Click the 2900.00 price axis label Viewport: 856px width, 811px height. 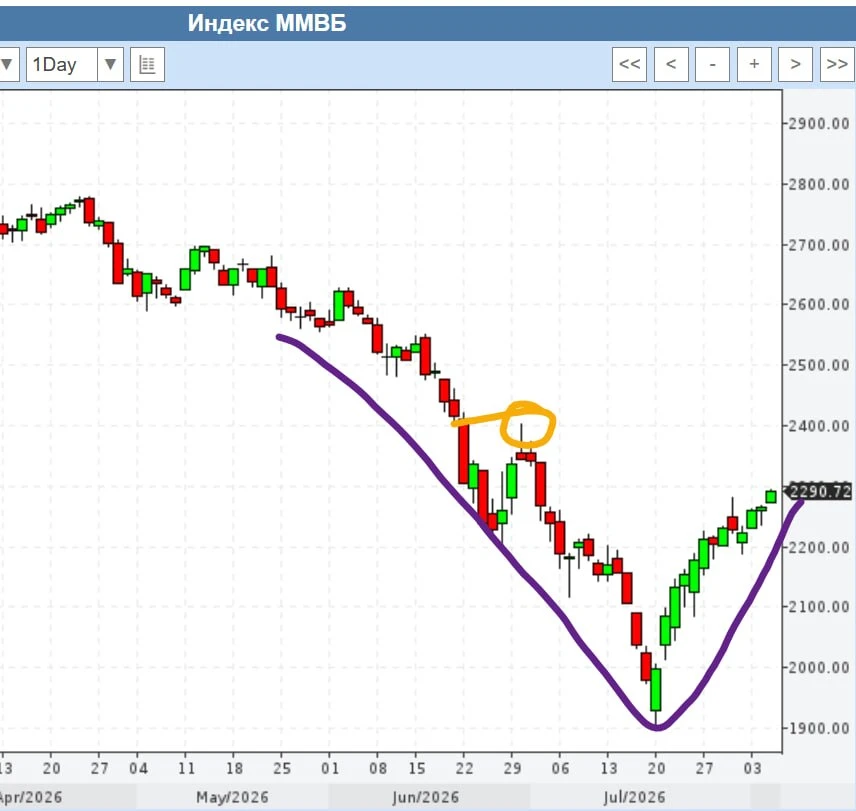coord(819,124)
